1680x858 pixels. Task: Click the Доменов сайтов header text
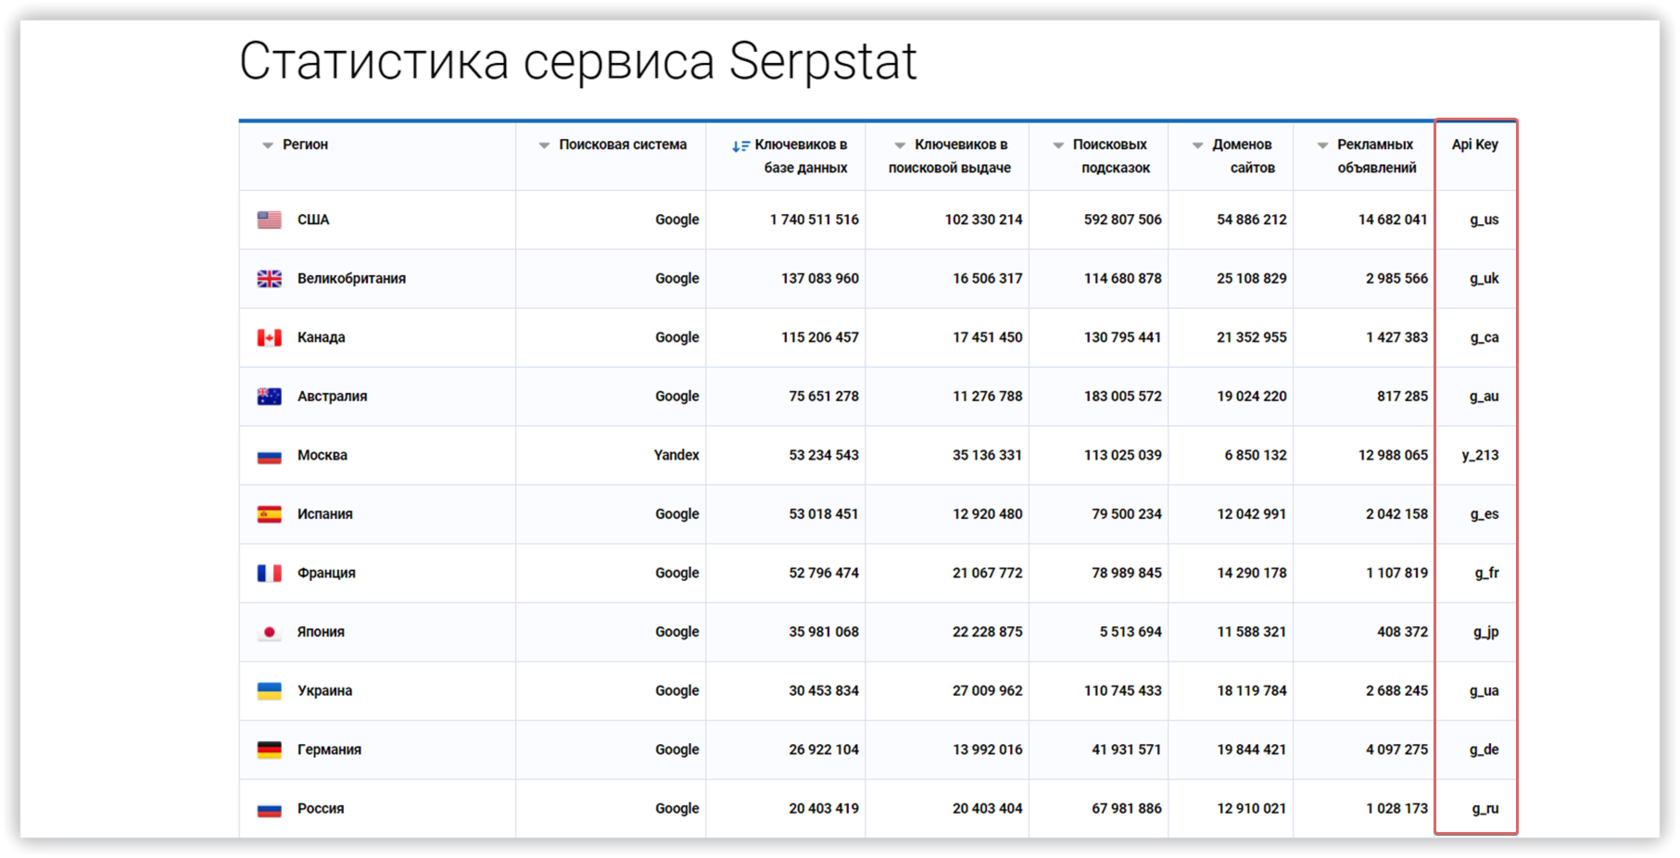click(1243, 156)
